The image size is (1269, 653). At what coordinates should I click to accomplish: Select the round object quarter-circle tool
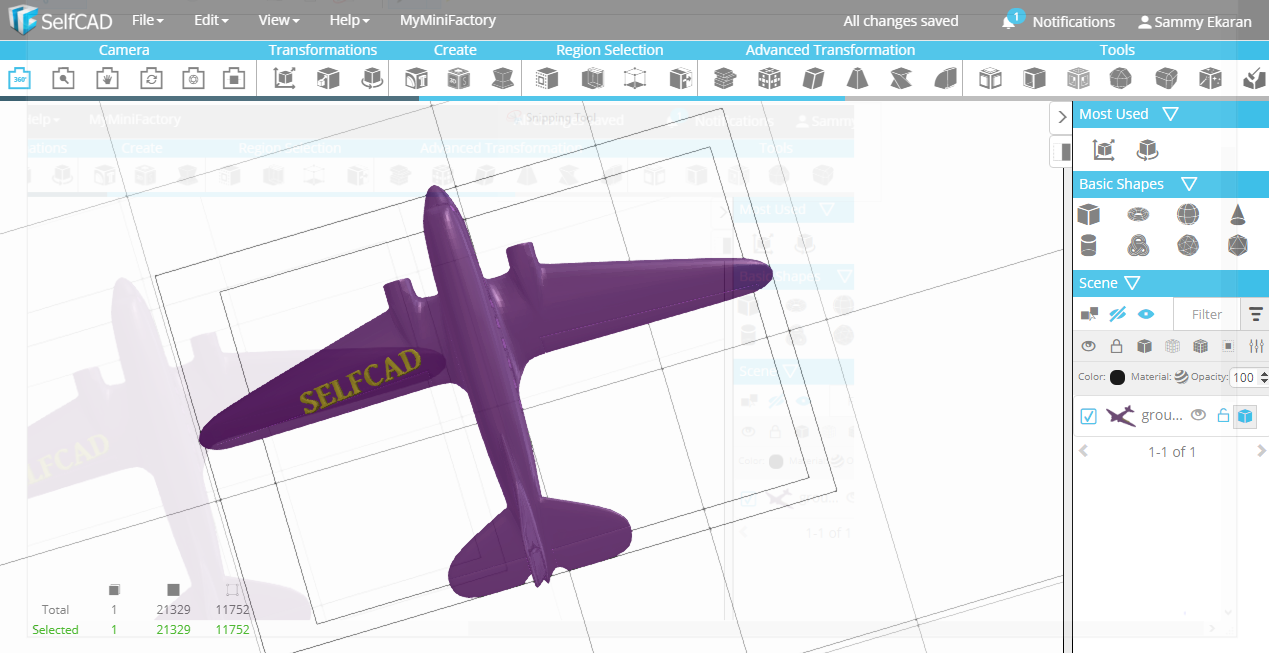(x=945, y=78)
